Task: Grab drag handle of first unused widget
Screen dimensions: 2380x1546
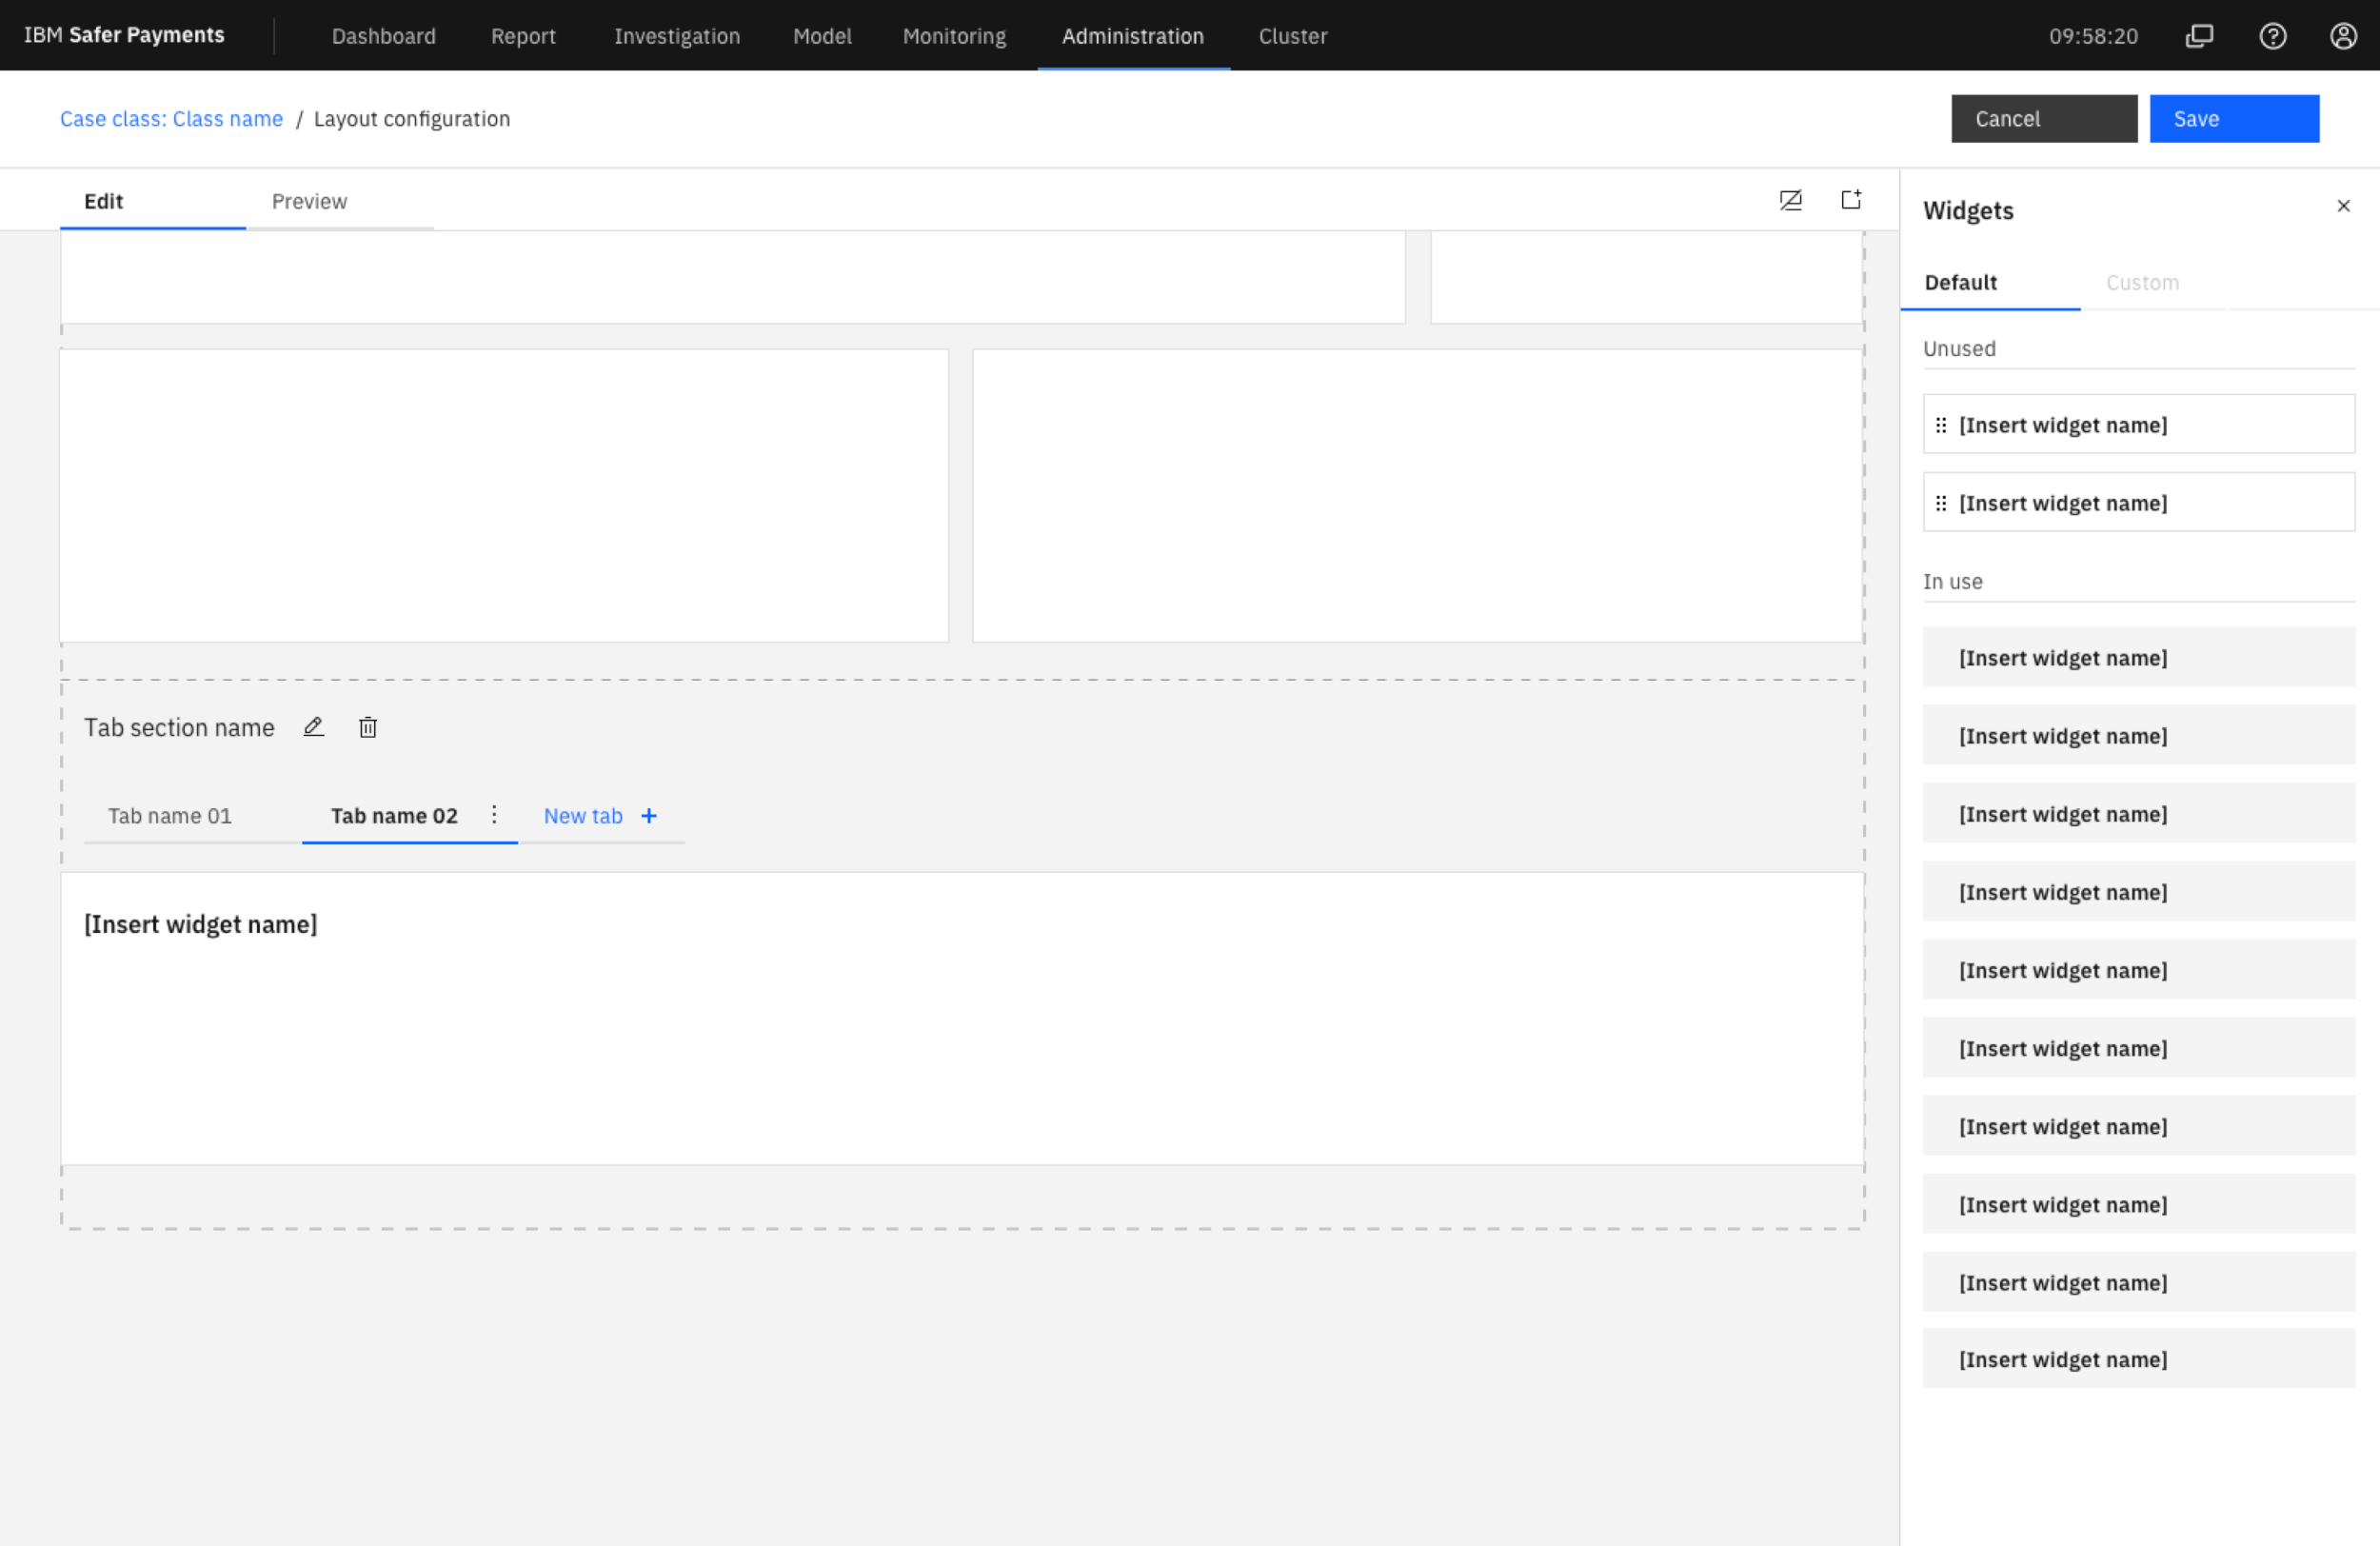Action: pyautogui.click(x=1941, y=425)
